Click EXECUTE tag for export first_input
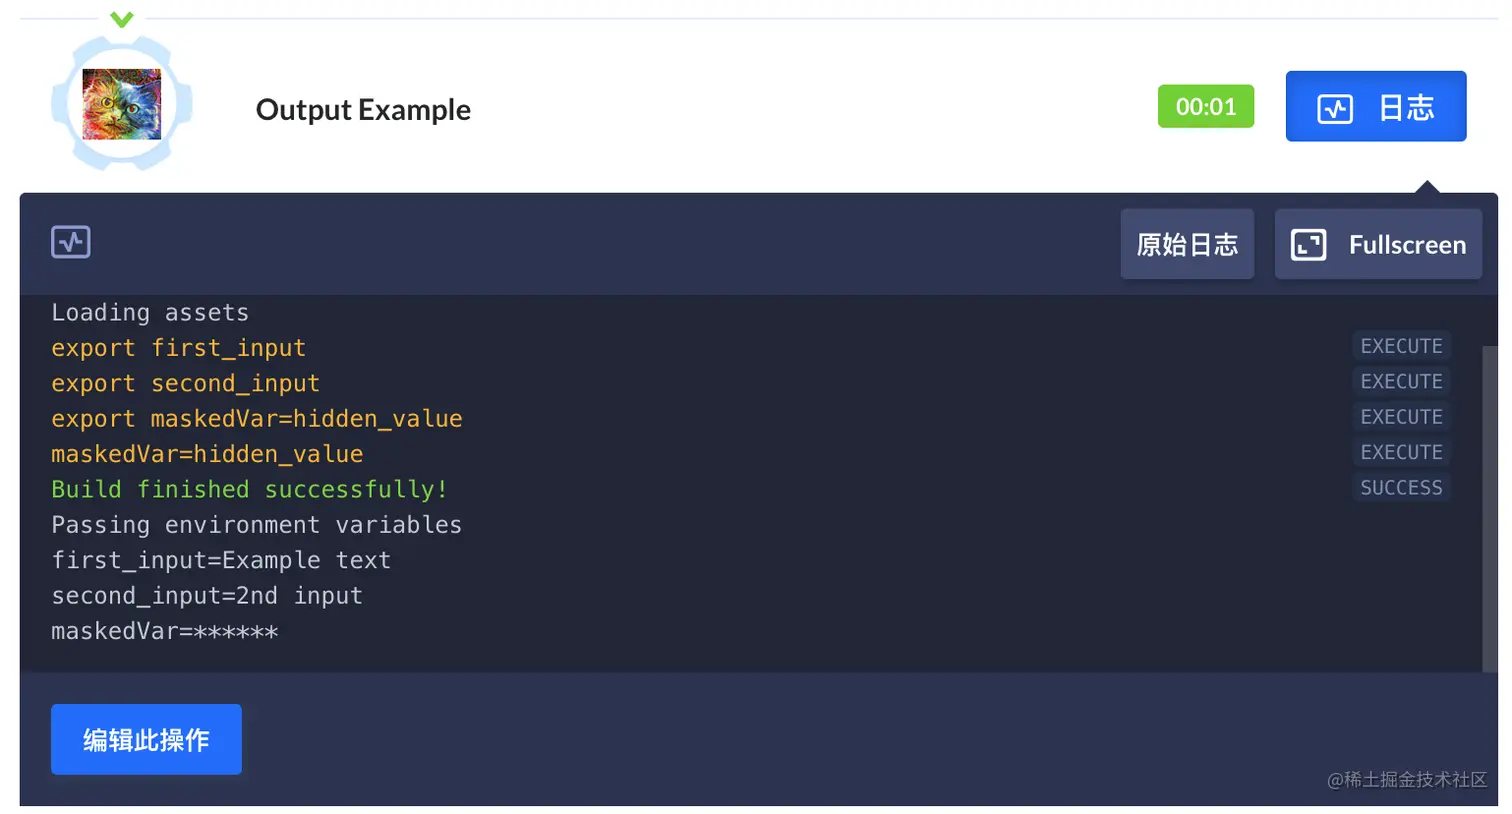Viewport: 1512px width, 814px height. coord(1401,346)
